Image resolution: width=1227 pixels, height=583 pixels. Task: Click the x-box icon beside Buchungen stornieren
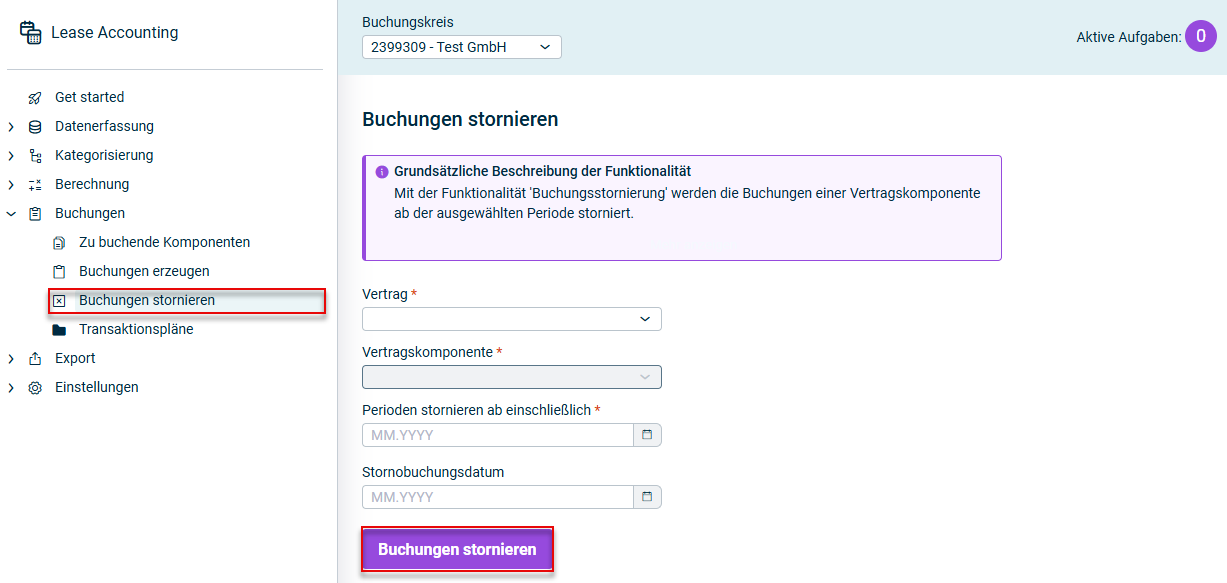59,301
